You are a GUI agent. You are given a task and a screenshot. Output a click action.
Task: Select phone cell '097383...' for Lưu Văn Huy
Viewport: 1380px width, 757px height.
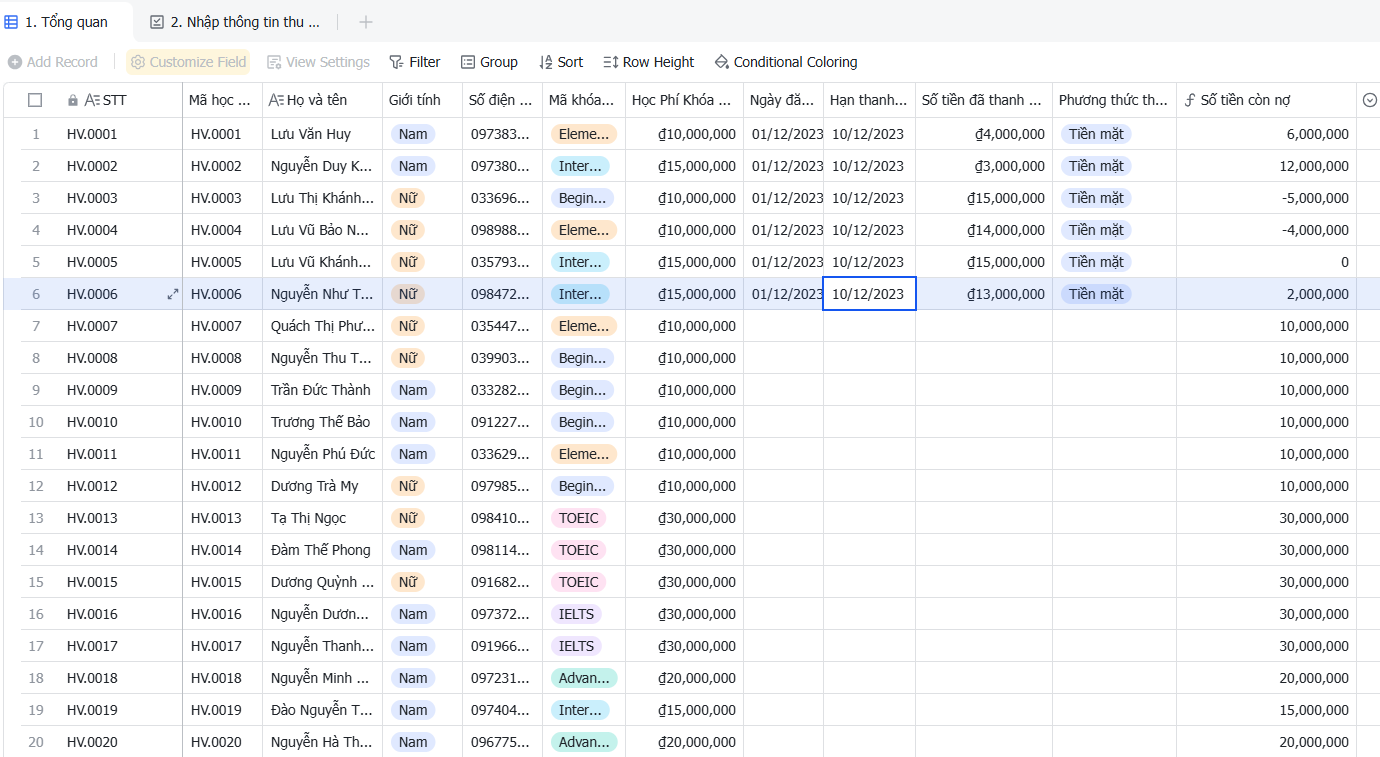tap(504, 134)
